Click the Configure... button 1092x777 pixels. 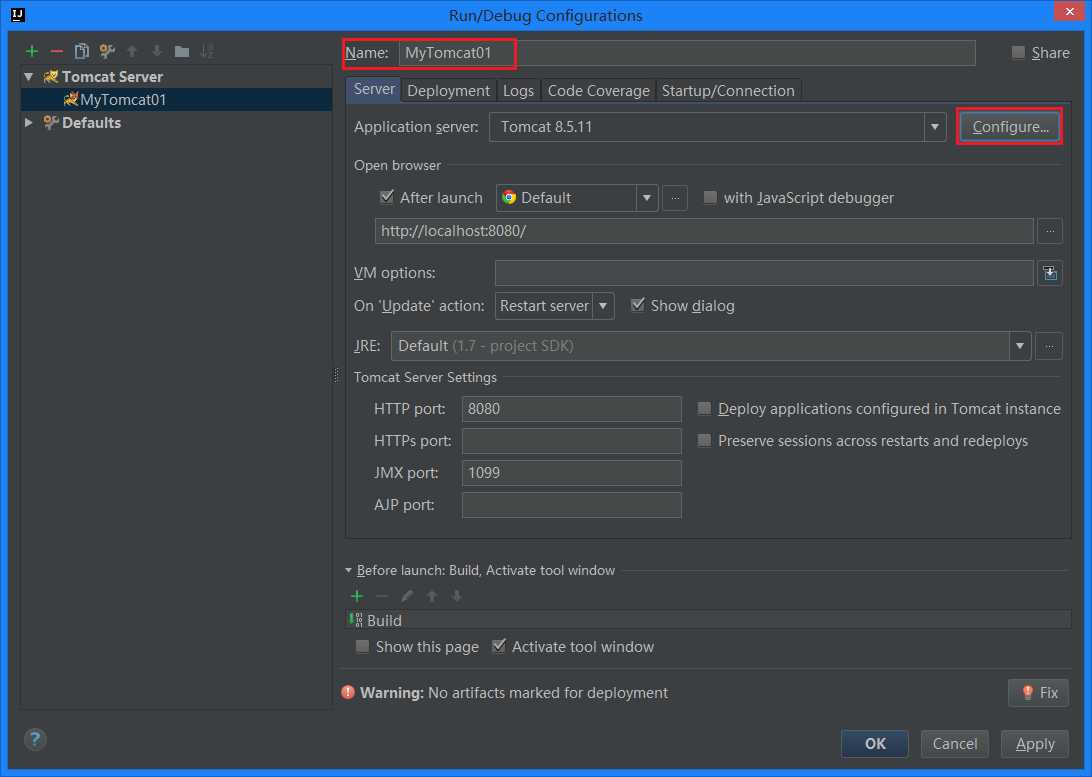(1011, 127)
